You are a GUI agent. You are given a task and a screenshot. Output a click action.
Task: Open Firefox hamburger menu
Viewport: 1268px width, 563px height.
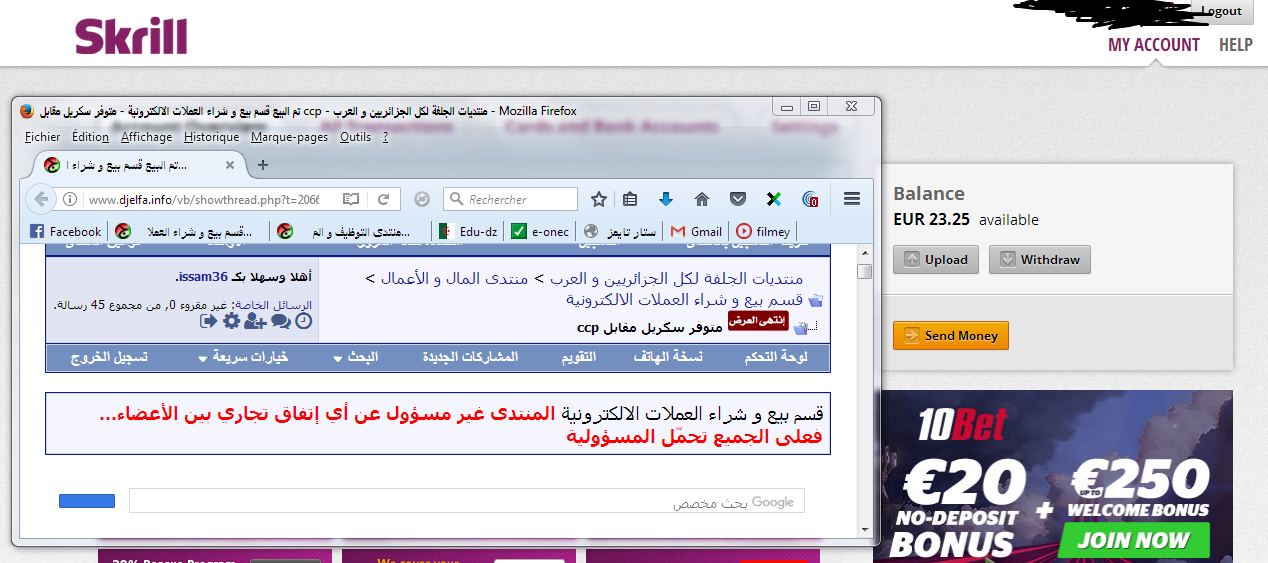pos(852,199)
